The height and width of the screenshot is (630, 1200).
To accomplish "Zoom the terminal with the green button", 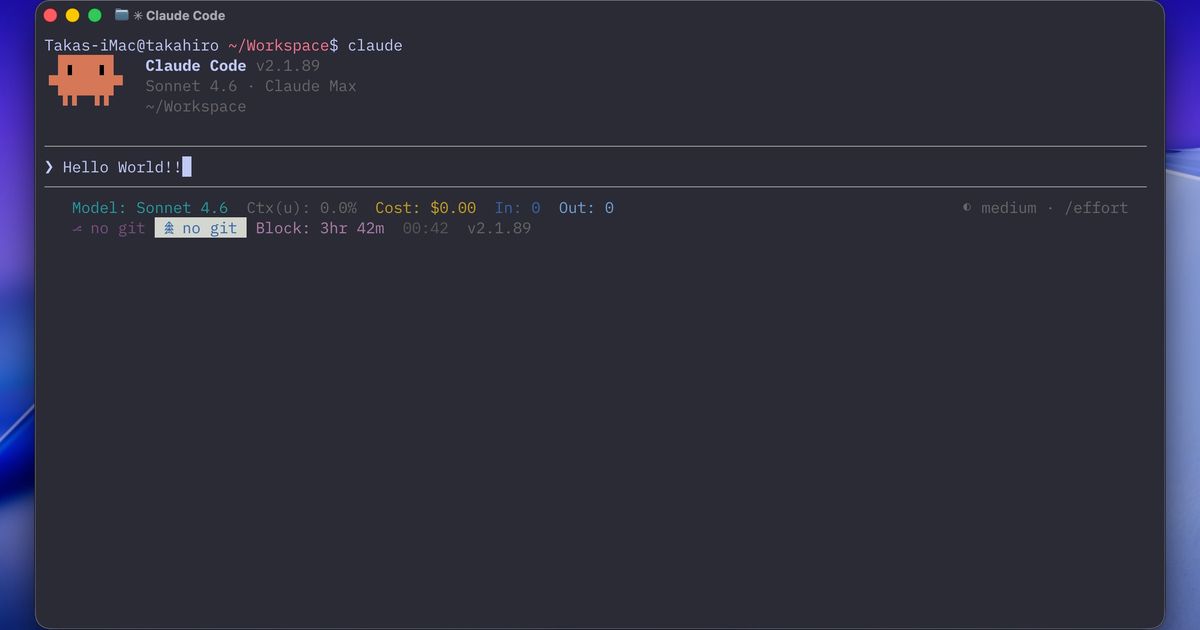I will tap(95, 15).
